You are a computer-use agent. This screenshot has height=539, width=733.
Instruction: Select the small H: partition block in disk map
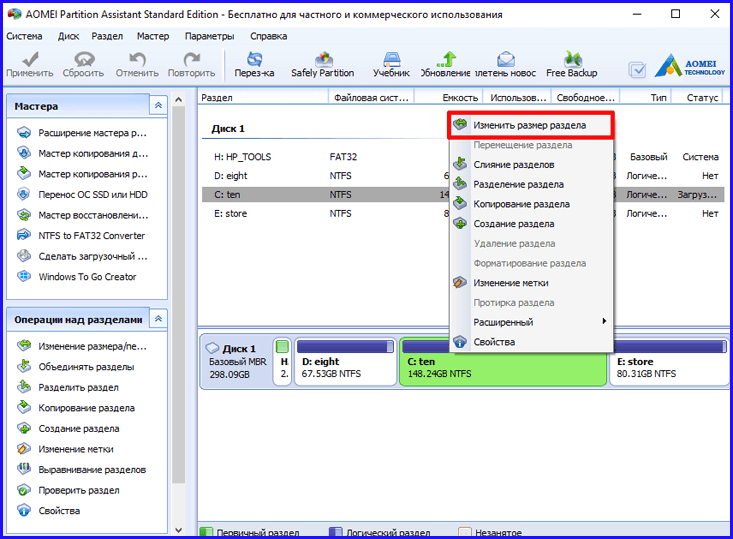click(x=282, y=362)
